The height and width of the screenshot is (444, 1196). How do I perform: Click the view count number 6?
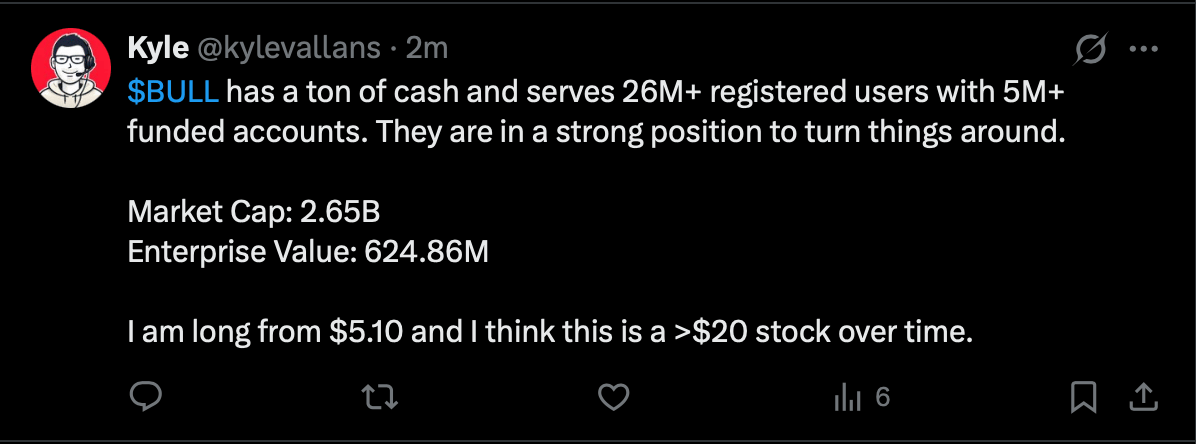tap(883, 397)
